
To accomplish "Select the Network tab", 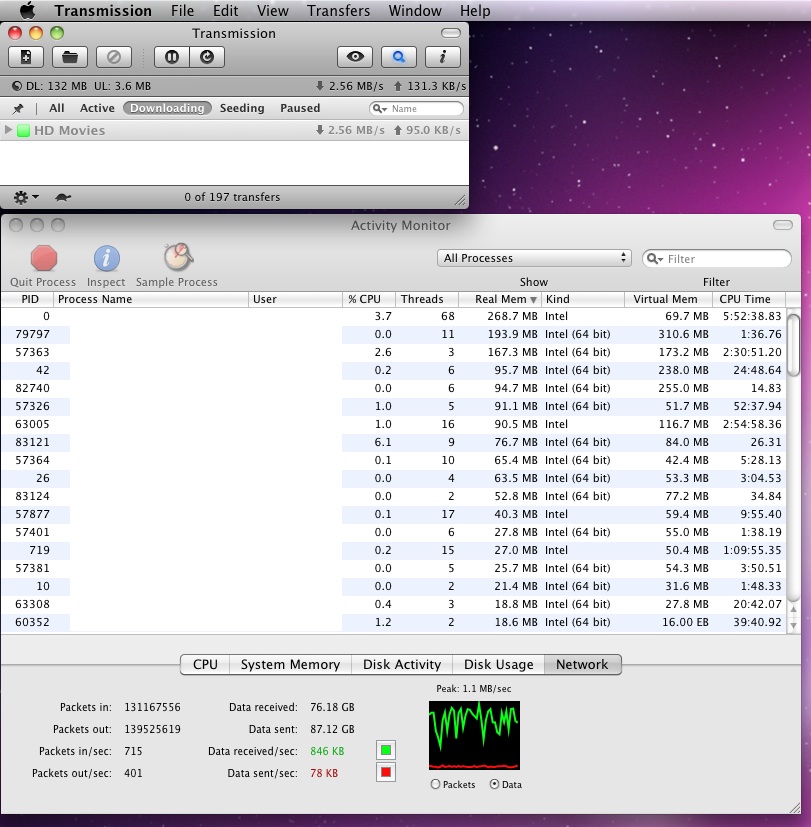I will [582, 665].
